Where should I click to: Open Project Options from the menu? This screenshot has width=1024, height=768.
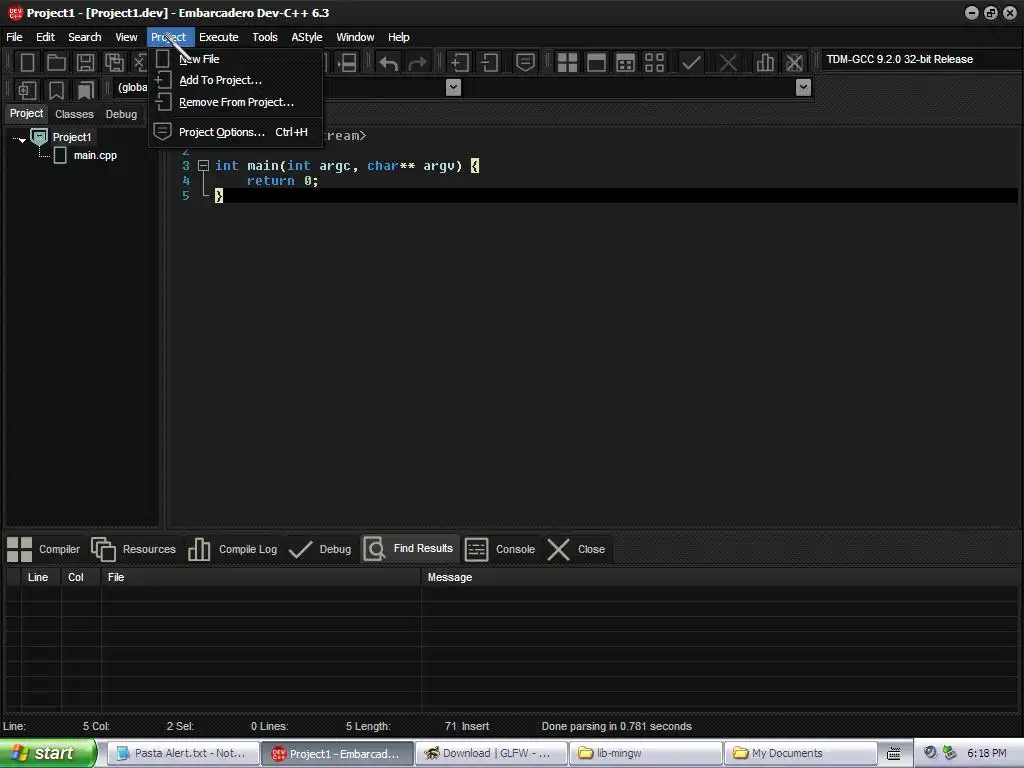(236, 132)
